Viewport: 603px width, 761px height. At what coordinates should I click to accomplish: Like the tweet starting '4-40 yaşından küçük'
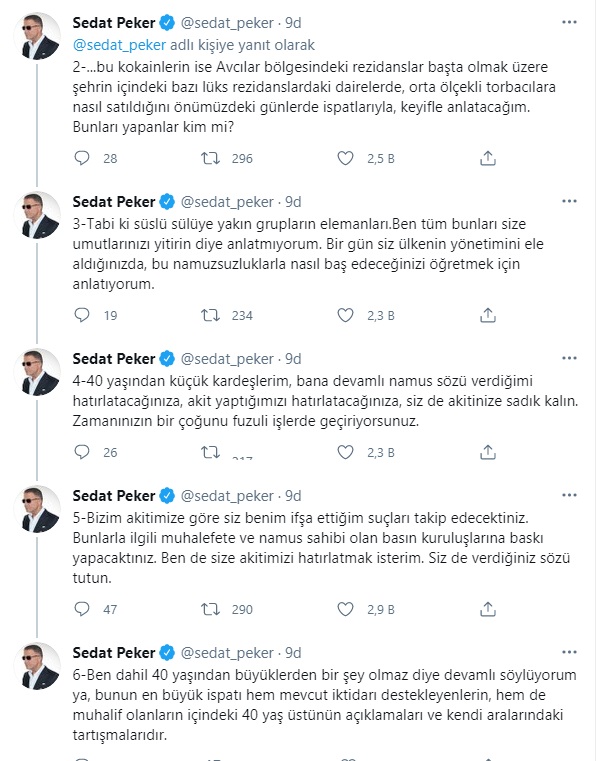click(345, 452)
